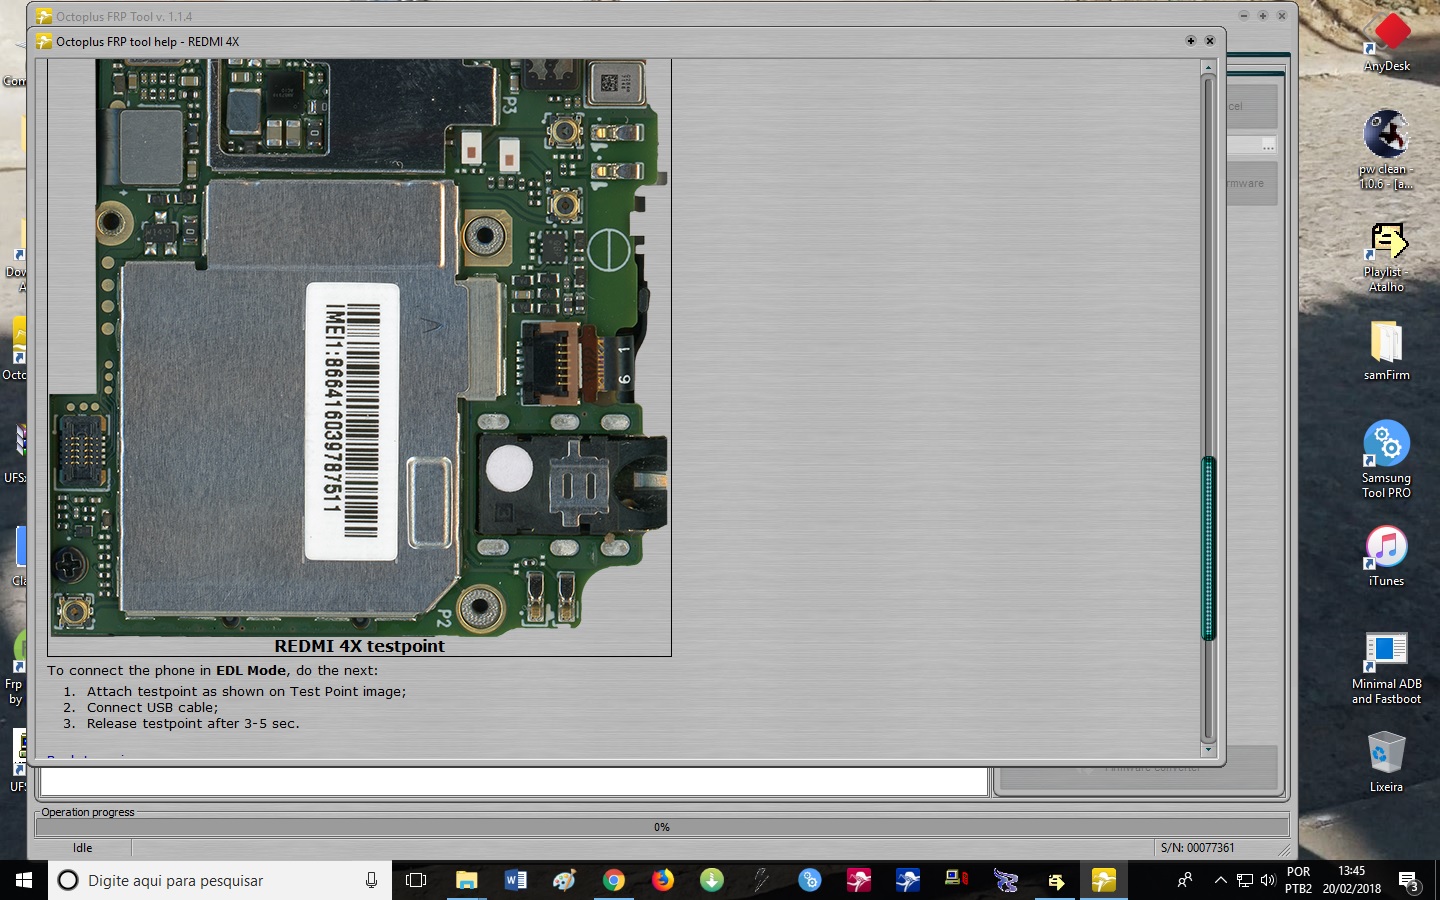Click the 'Release testpoint after 3-5 sec' step

point(193,723)
